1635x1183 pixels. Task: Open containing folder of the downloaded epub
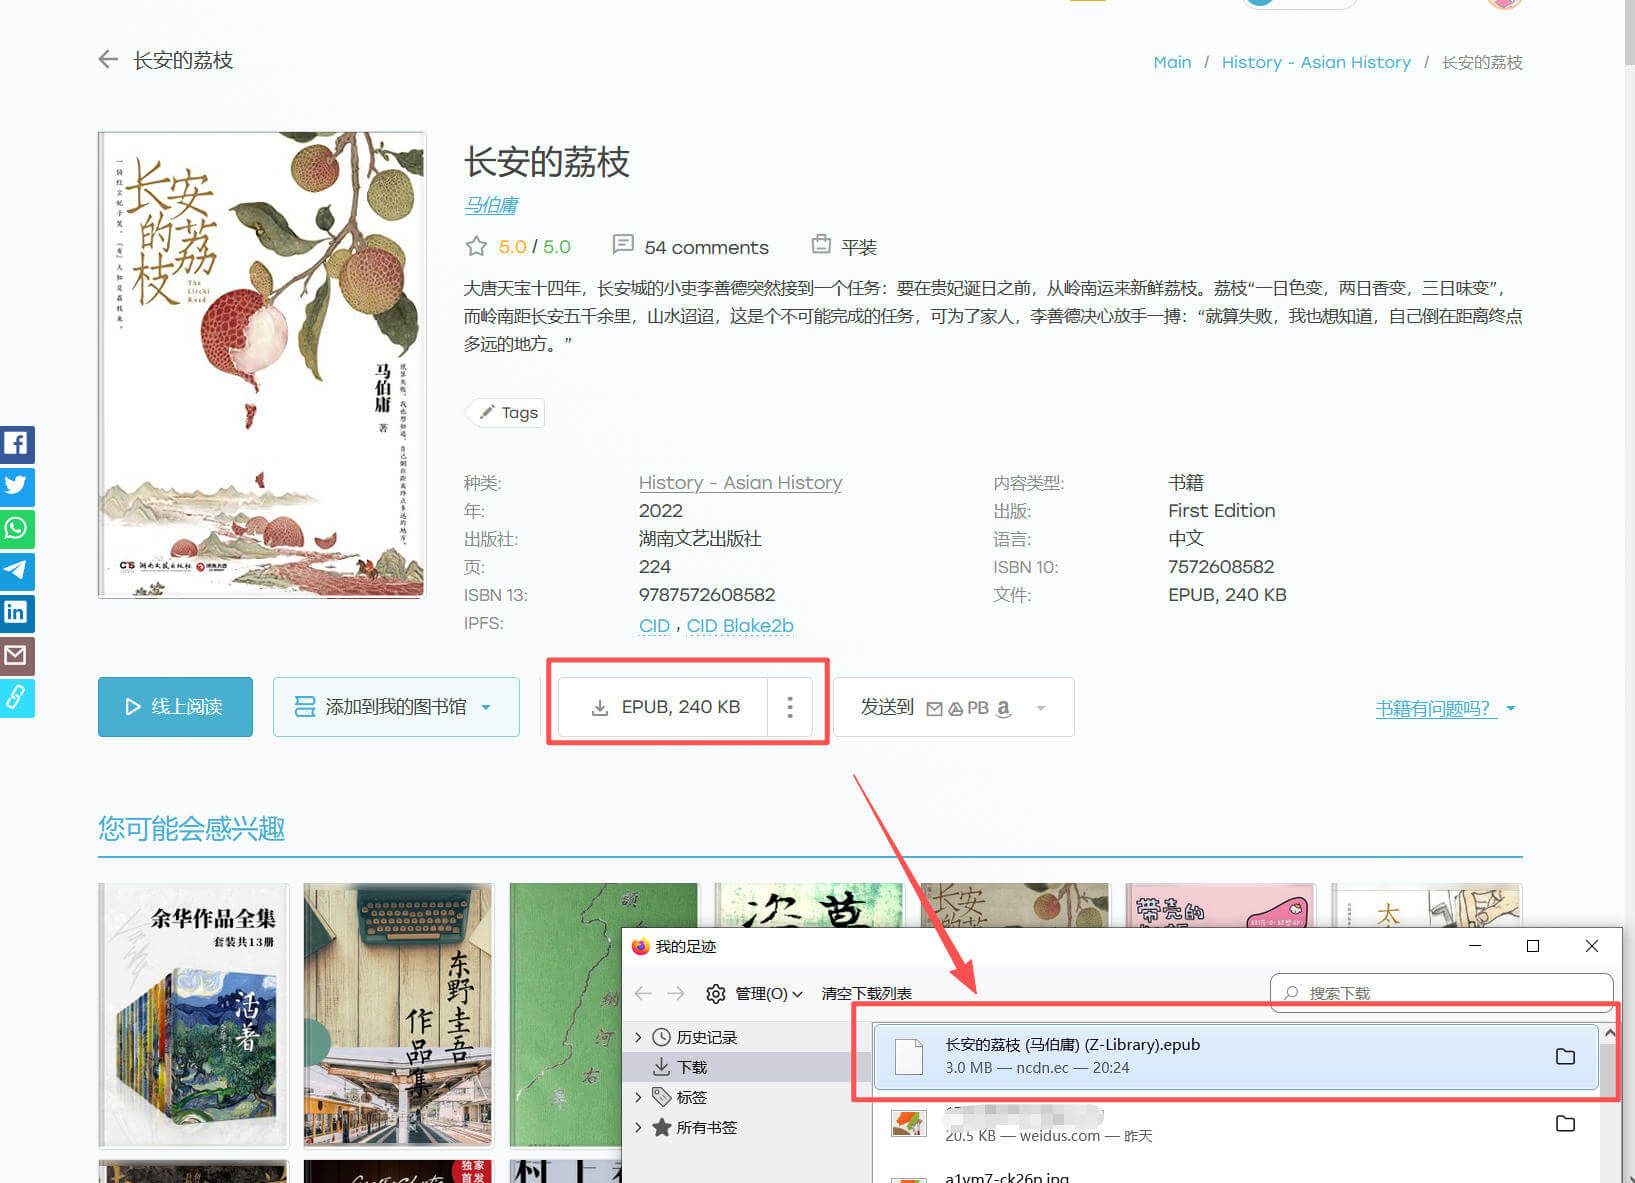click(1565, 1057)
